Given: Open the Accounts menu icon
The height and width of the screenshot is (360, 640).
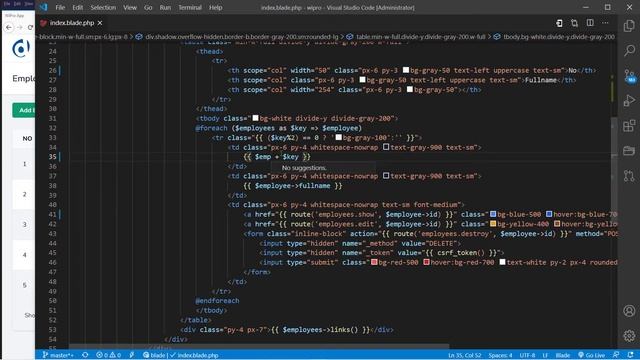Looking at the screenshot, I should [x=629, y=311].
